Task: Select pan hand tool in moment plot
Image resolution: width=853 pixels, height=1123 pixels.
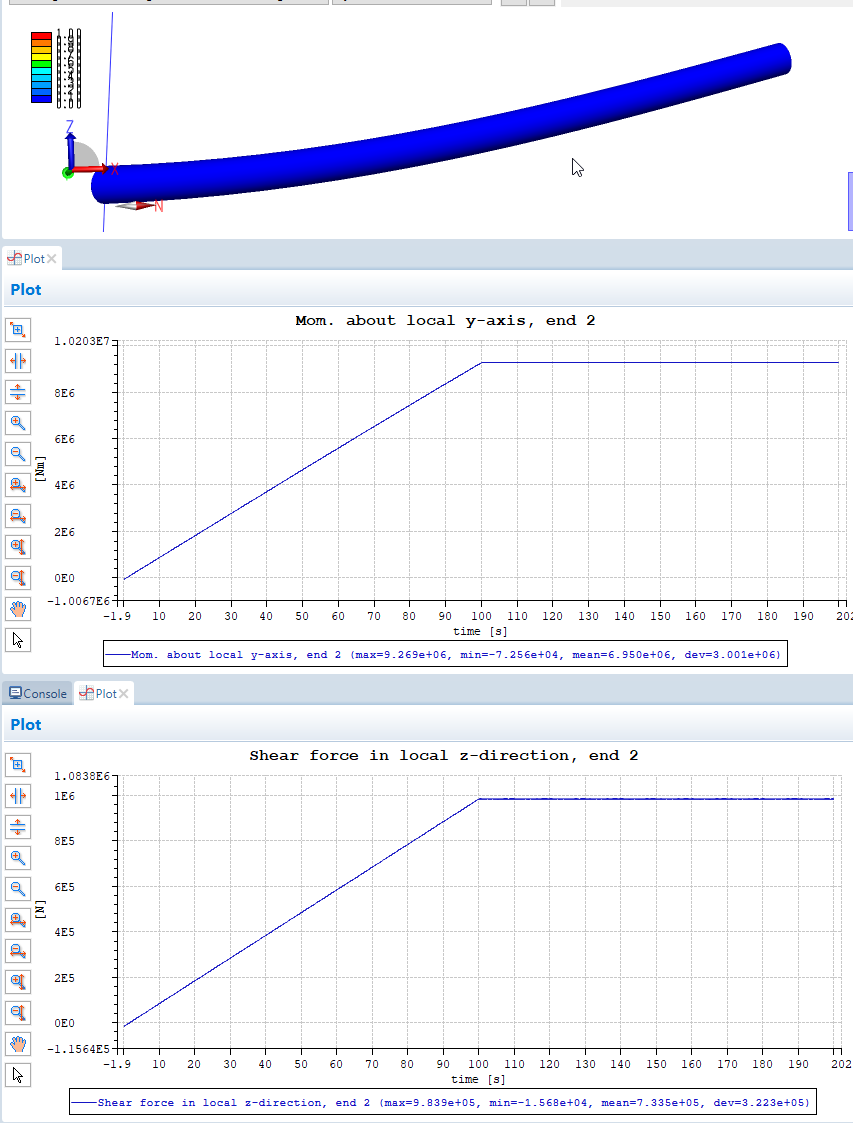Action: pos(18,609)
